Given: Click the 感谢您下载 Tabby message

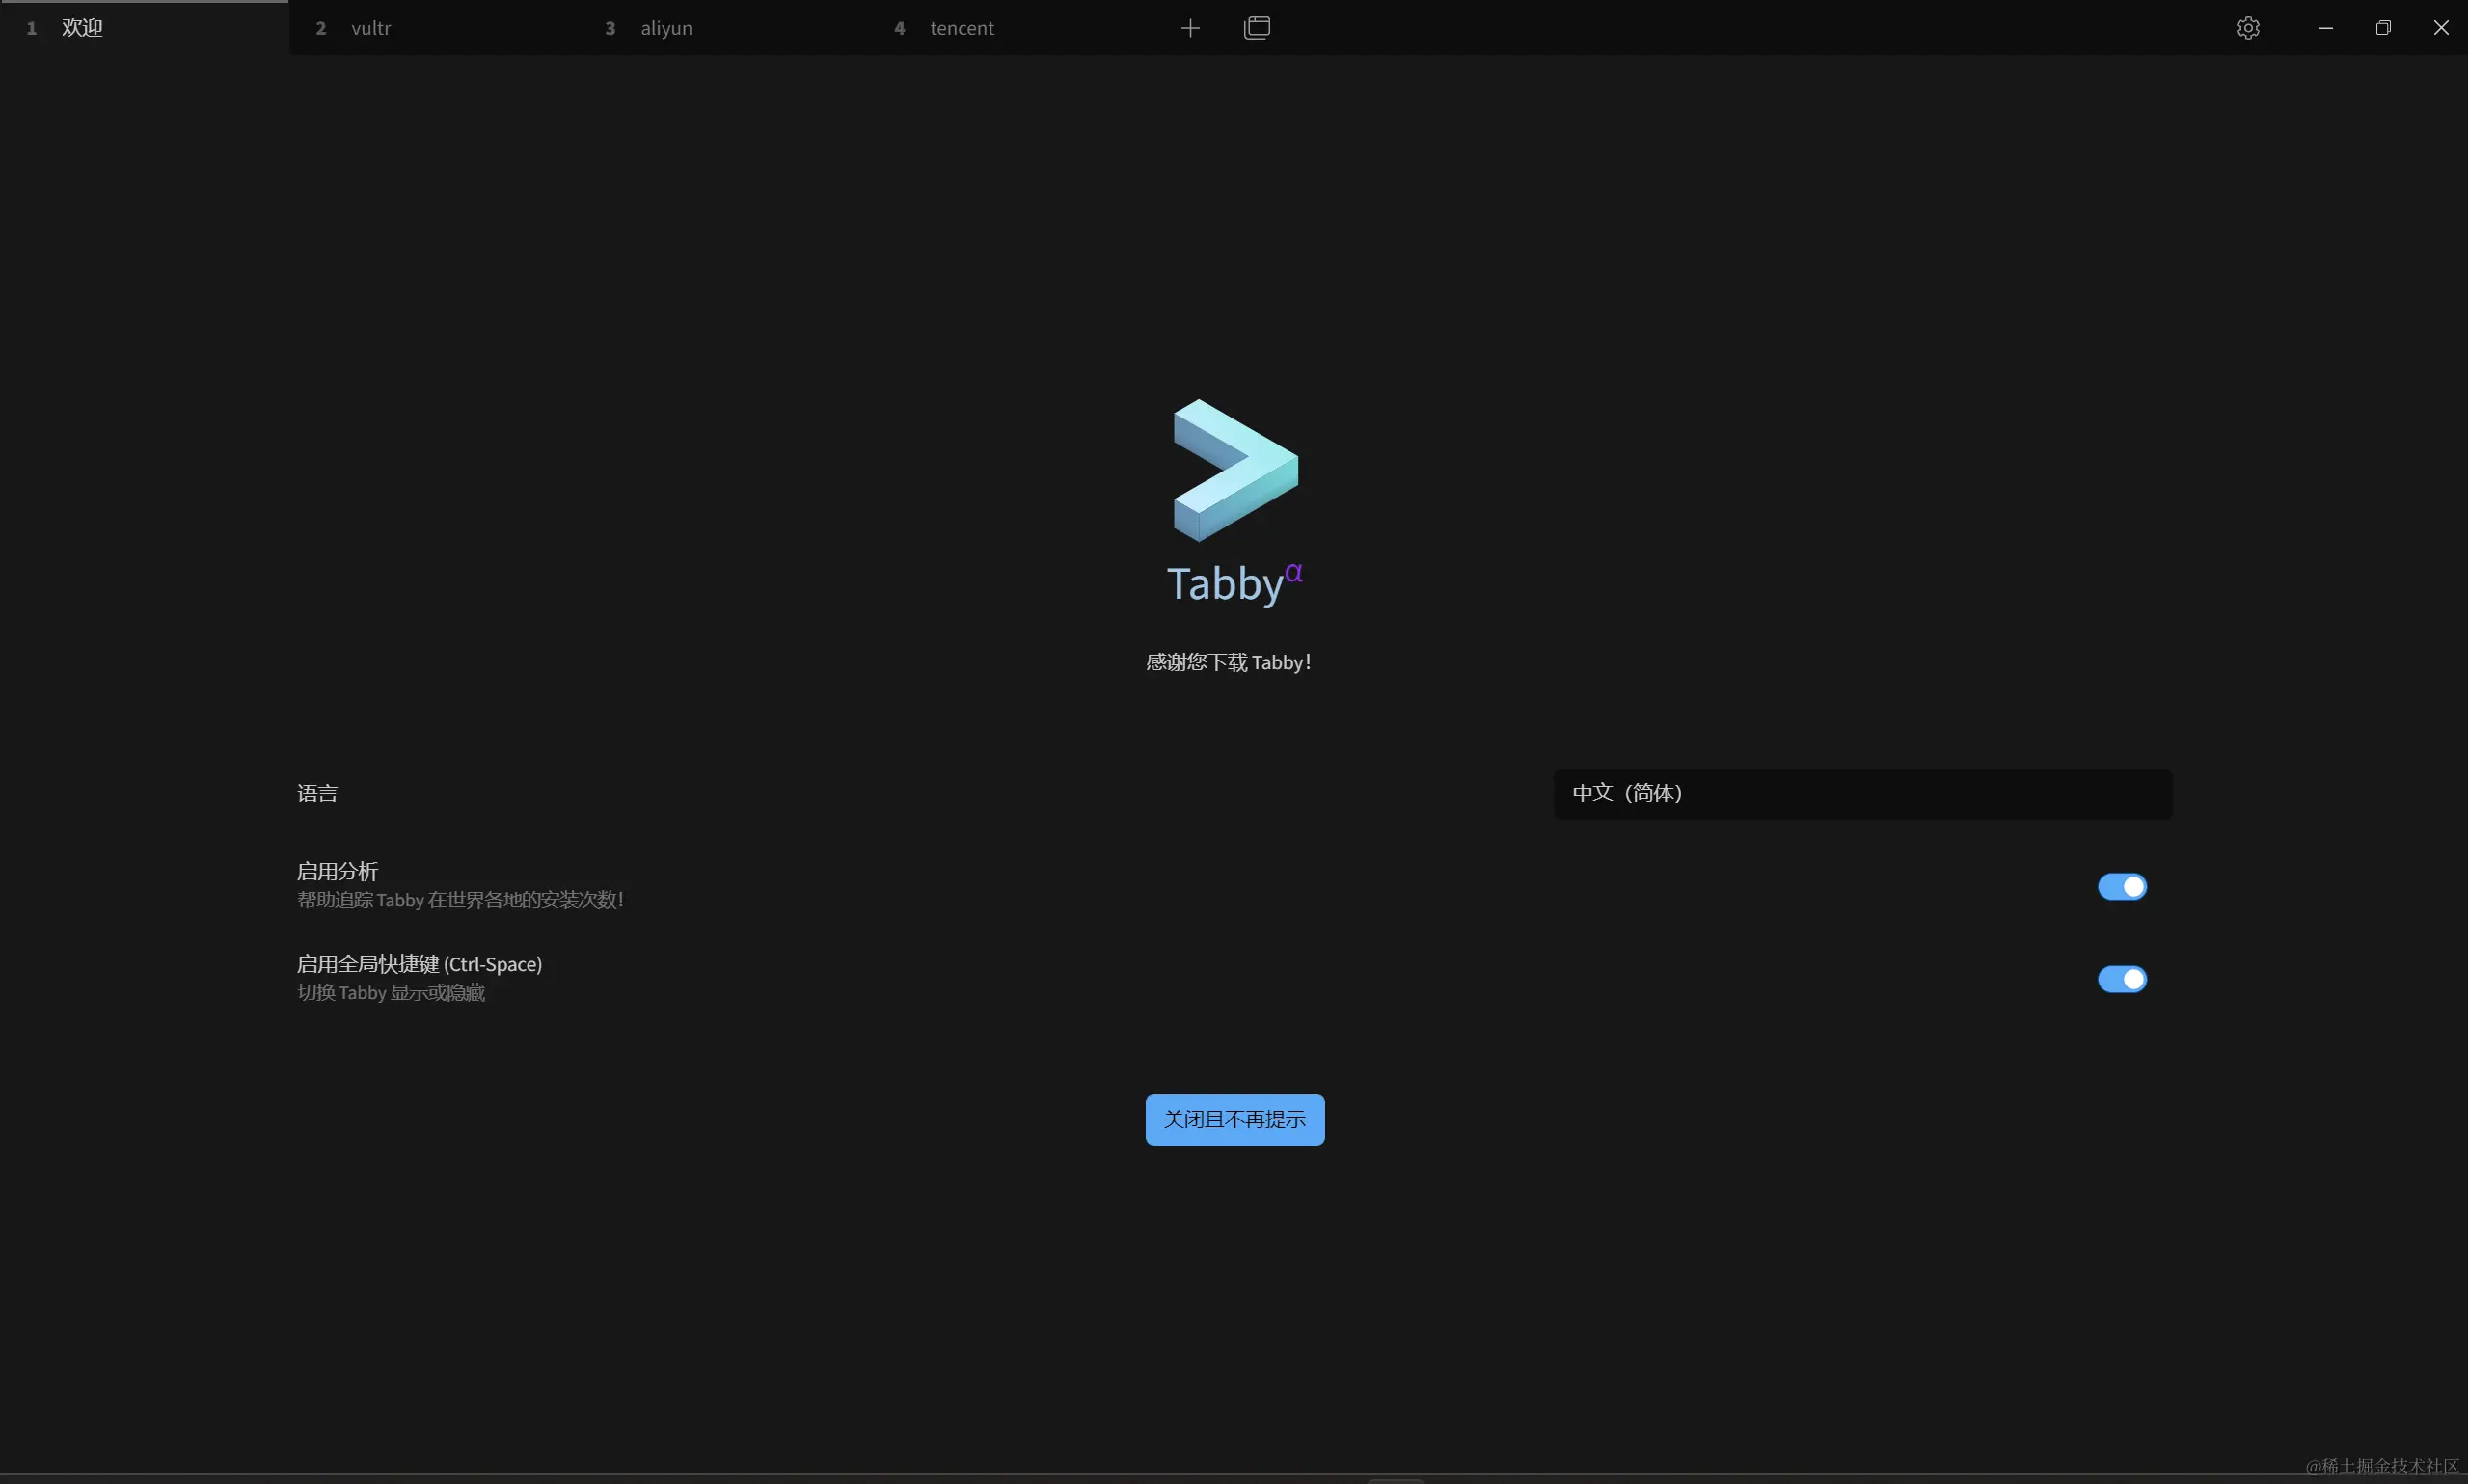Looking at the screenshot, I should pyautogui.click(x=1228, y=662).
